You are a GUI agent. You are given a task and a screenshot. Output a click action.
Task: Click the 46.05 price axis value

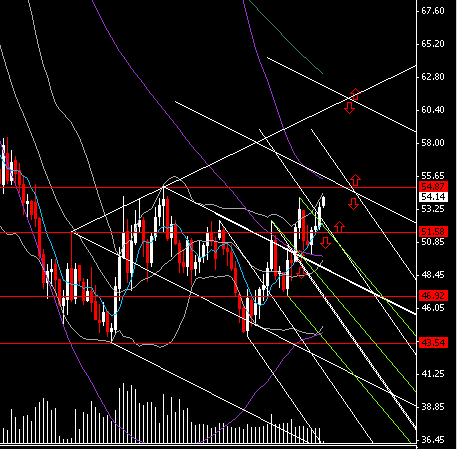(433, 308)
